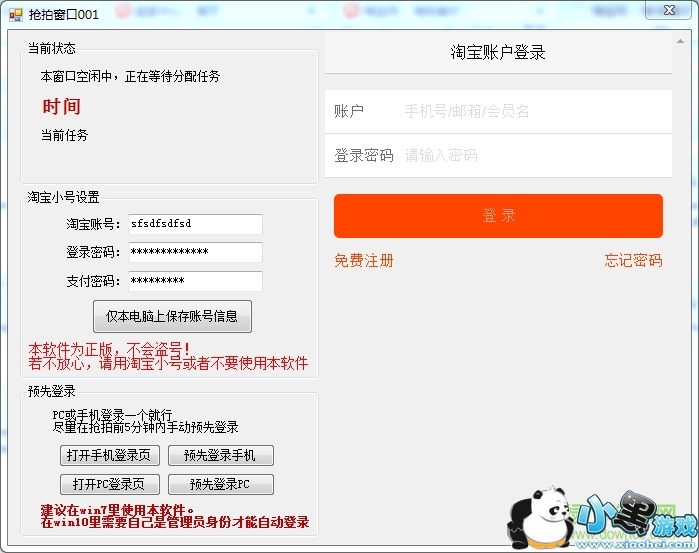
Task: Click the 请输入密码 password field
Action: click(498, 156)
